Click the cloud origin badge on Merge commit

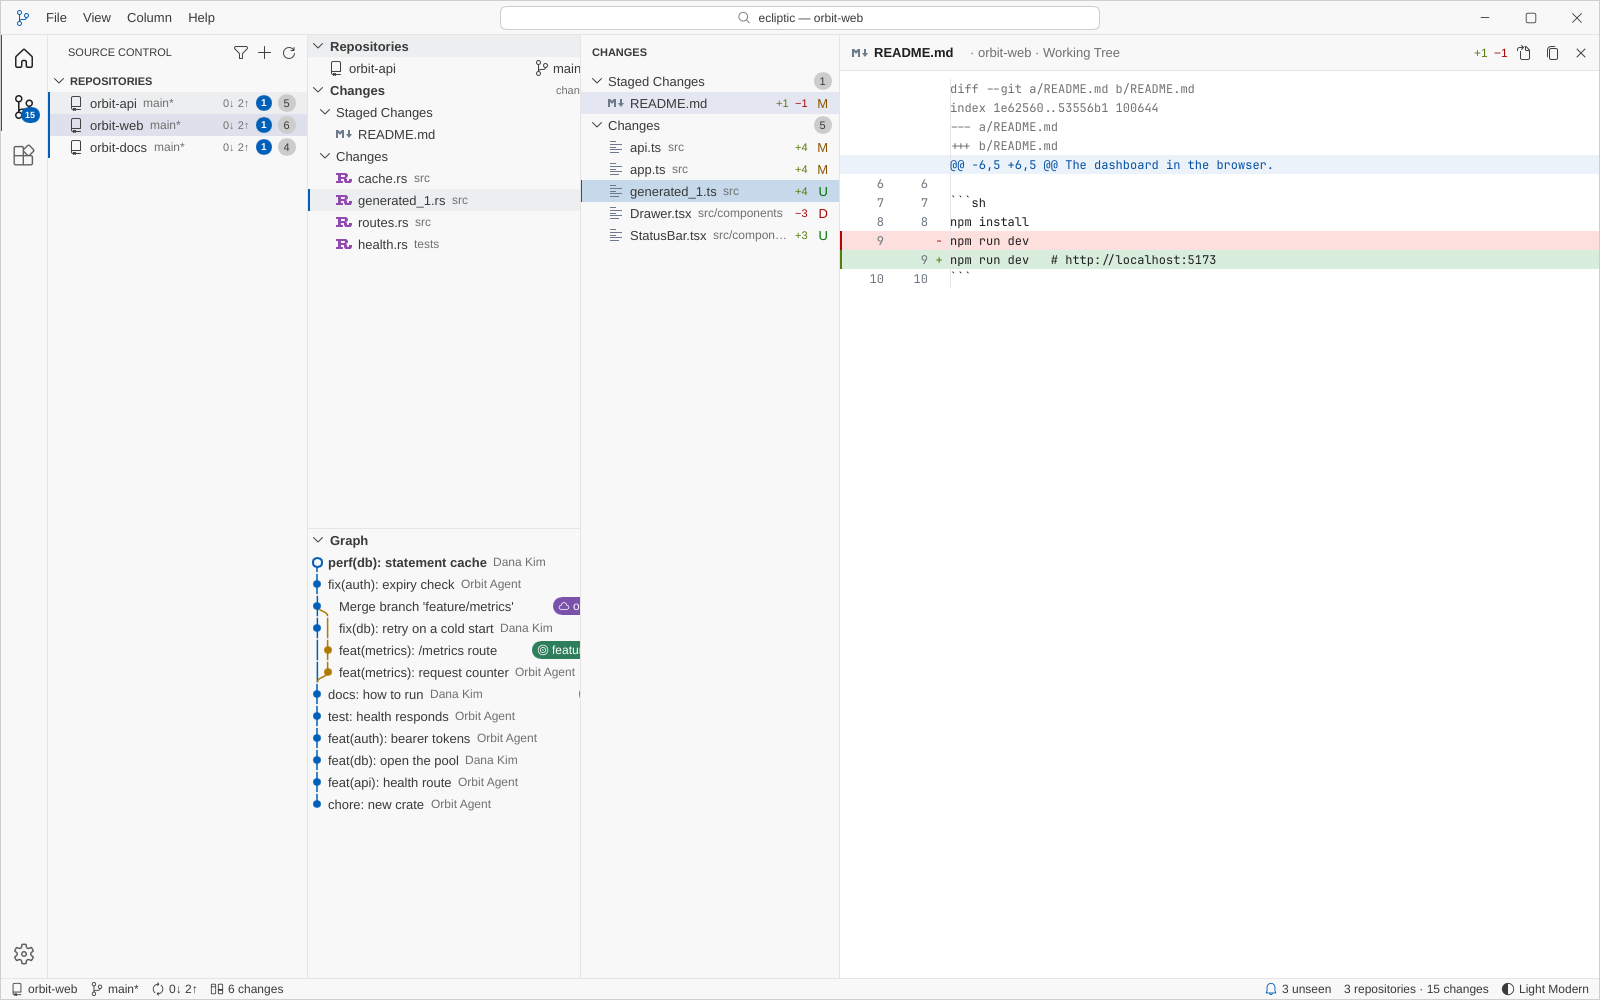(x=567, y=606)
